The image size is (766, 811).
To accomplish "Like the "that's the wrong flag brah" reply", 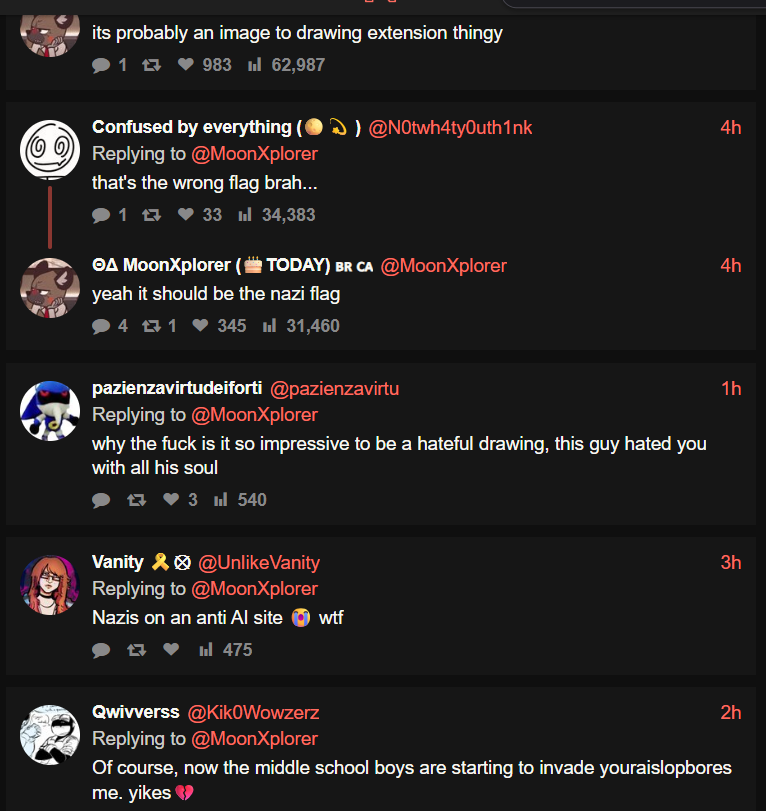I will pyautogui.click(x=185, y=215).
